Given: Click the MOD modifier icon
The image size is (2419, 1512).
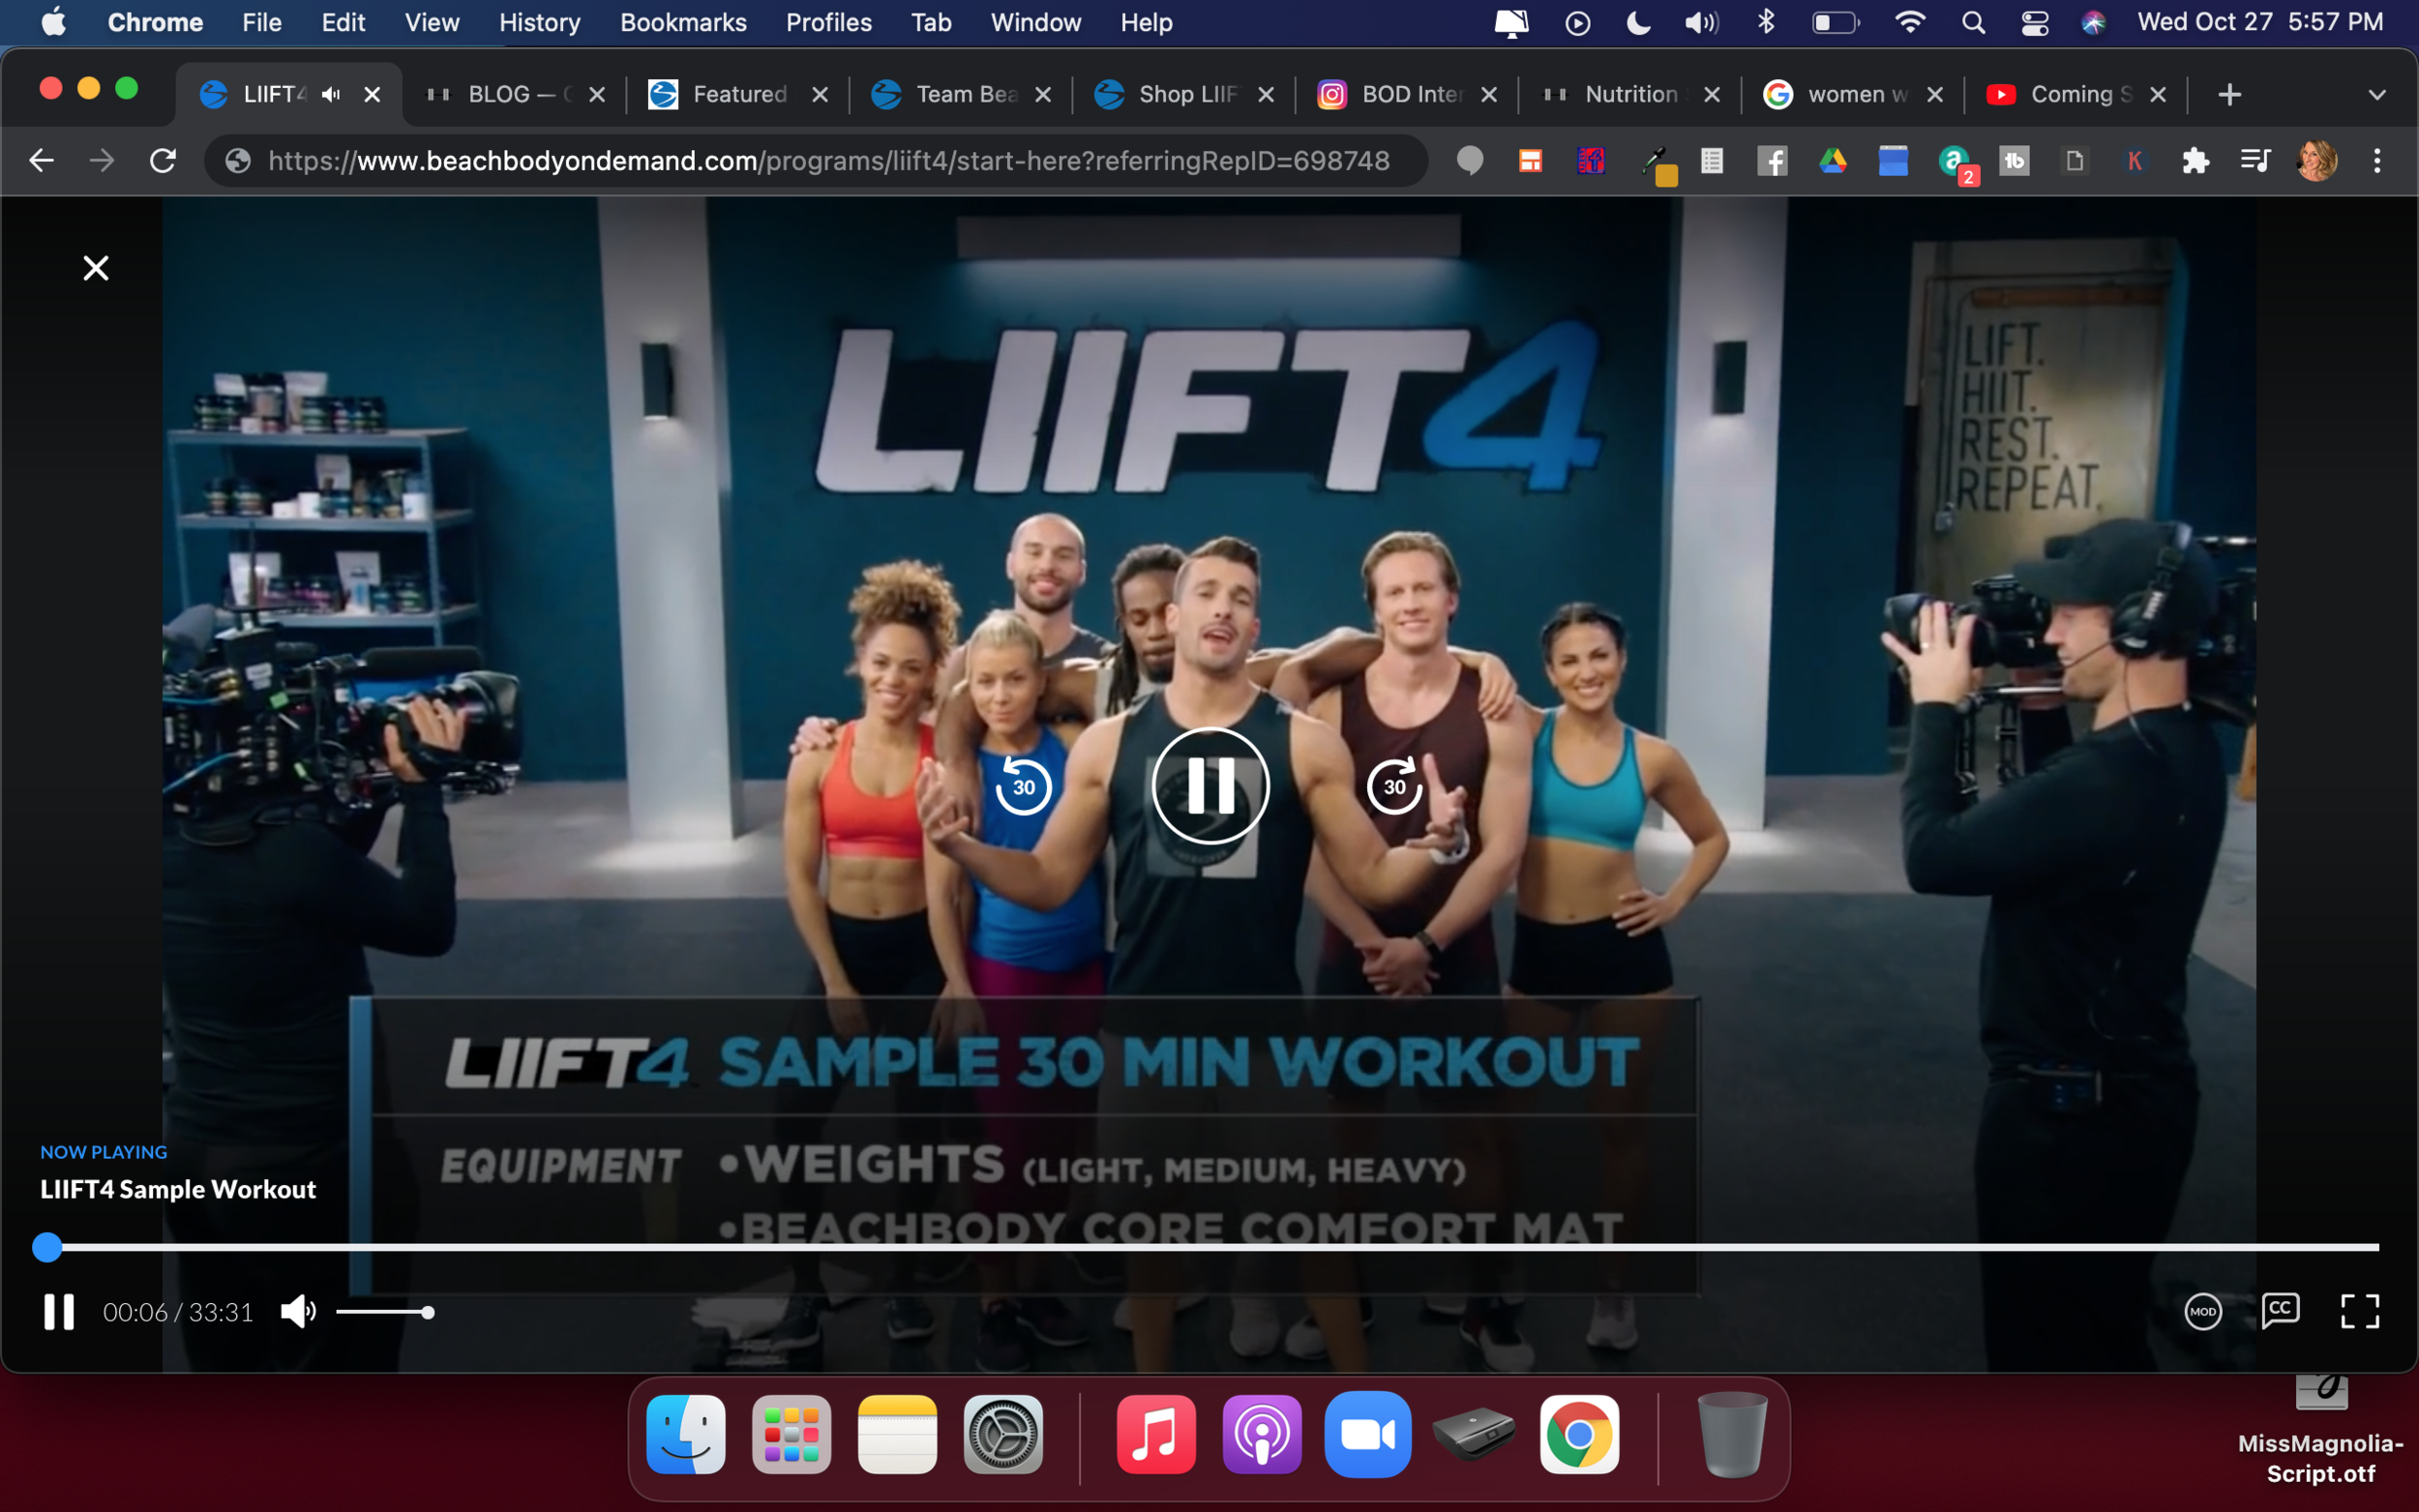Looking at the screenshot, I should click(x=2202, y=1311).
